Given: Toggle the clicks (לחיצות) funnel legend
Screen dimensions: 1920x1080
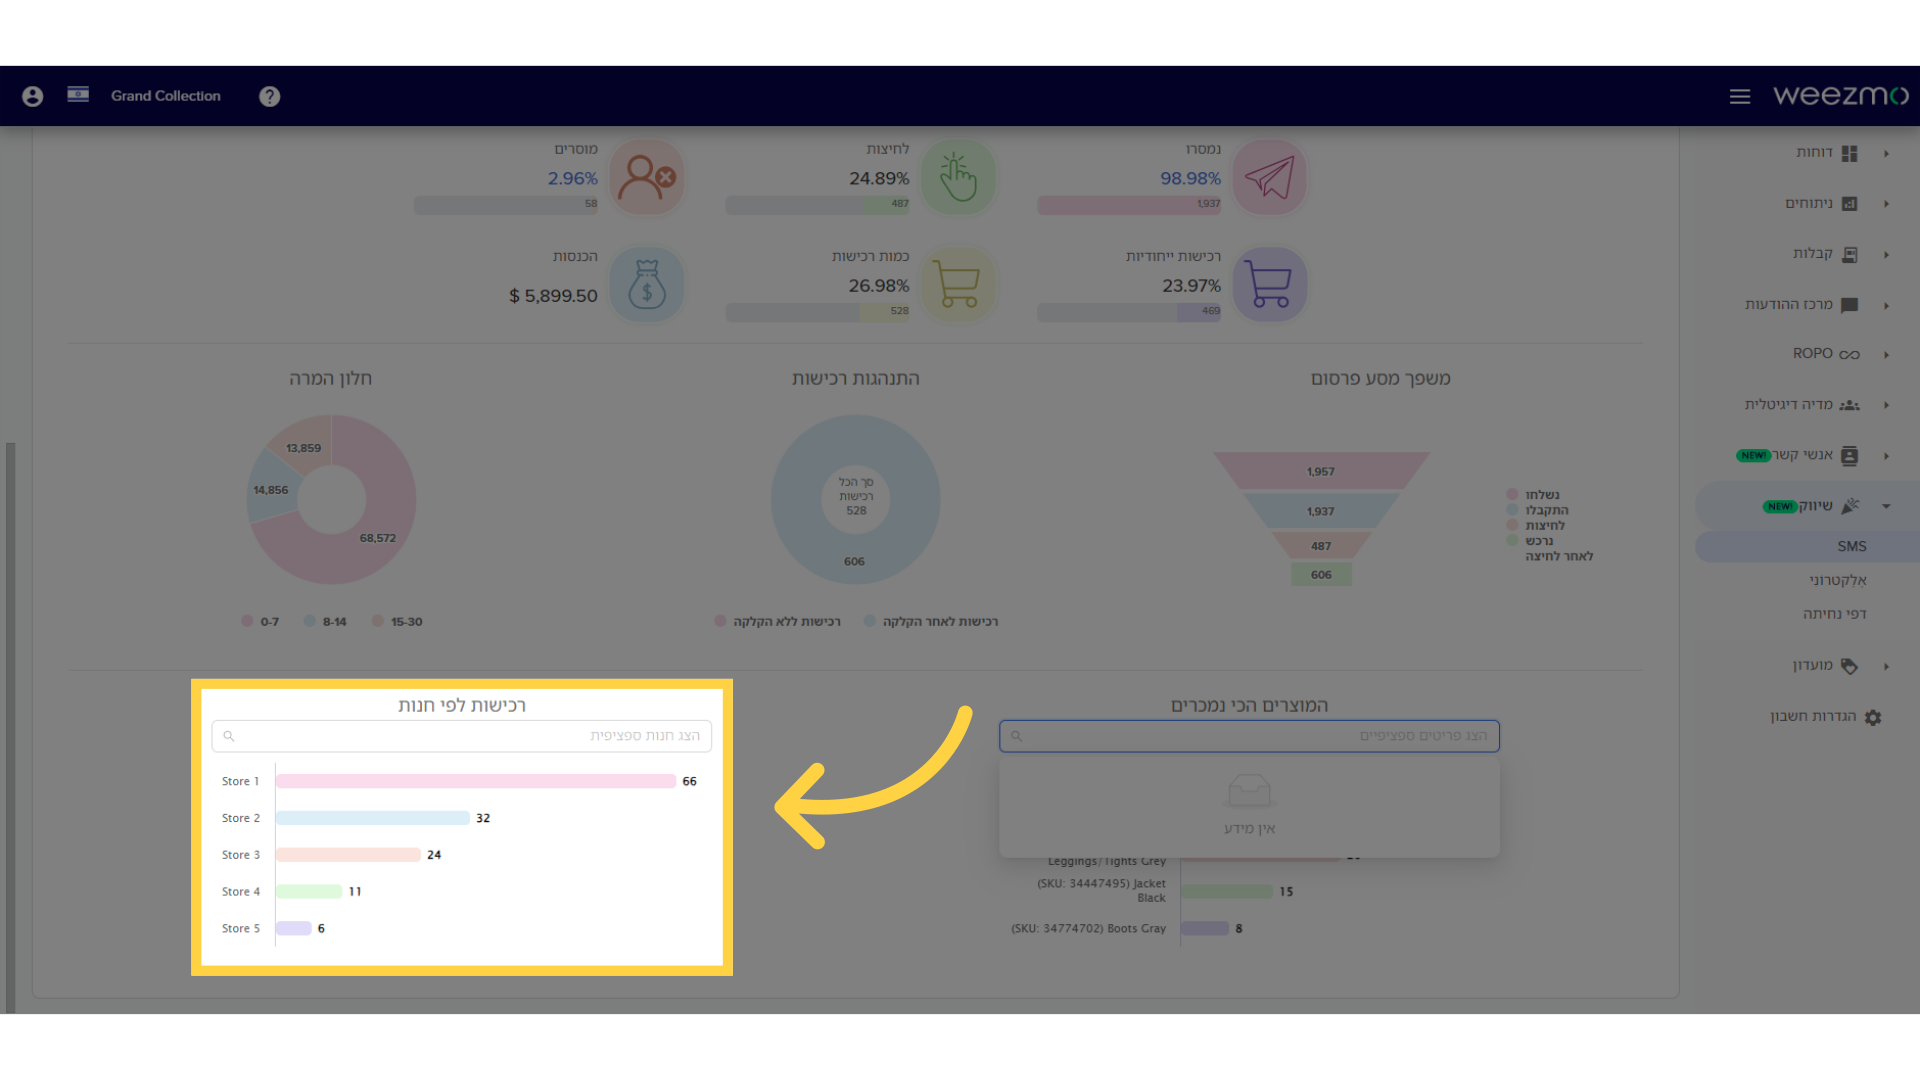Looking at the screenshot, I should [1536, 525].
